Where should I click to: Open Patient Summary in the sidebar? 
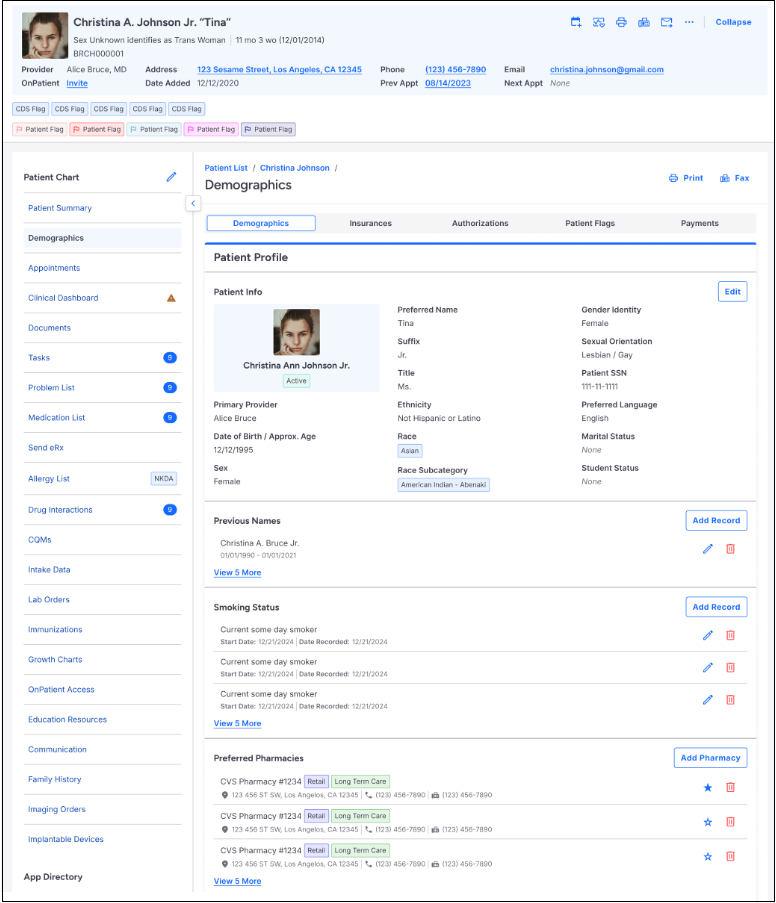(60, 208)
